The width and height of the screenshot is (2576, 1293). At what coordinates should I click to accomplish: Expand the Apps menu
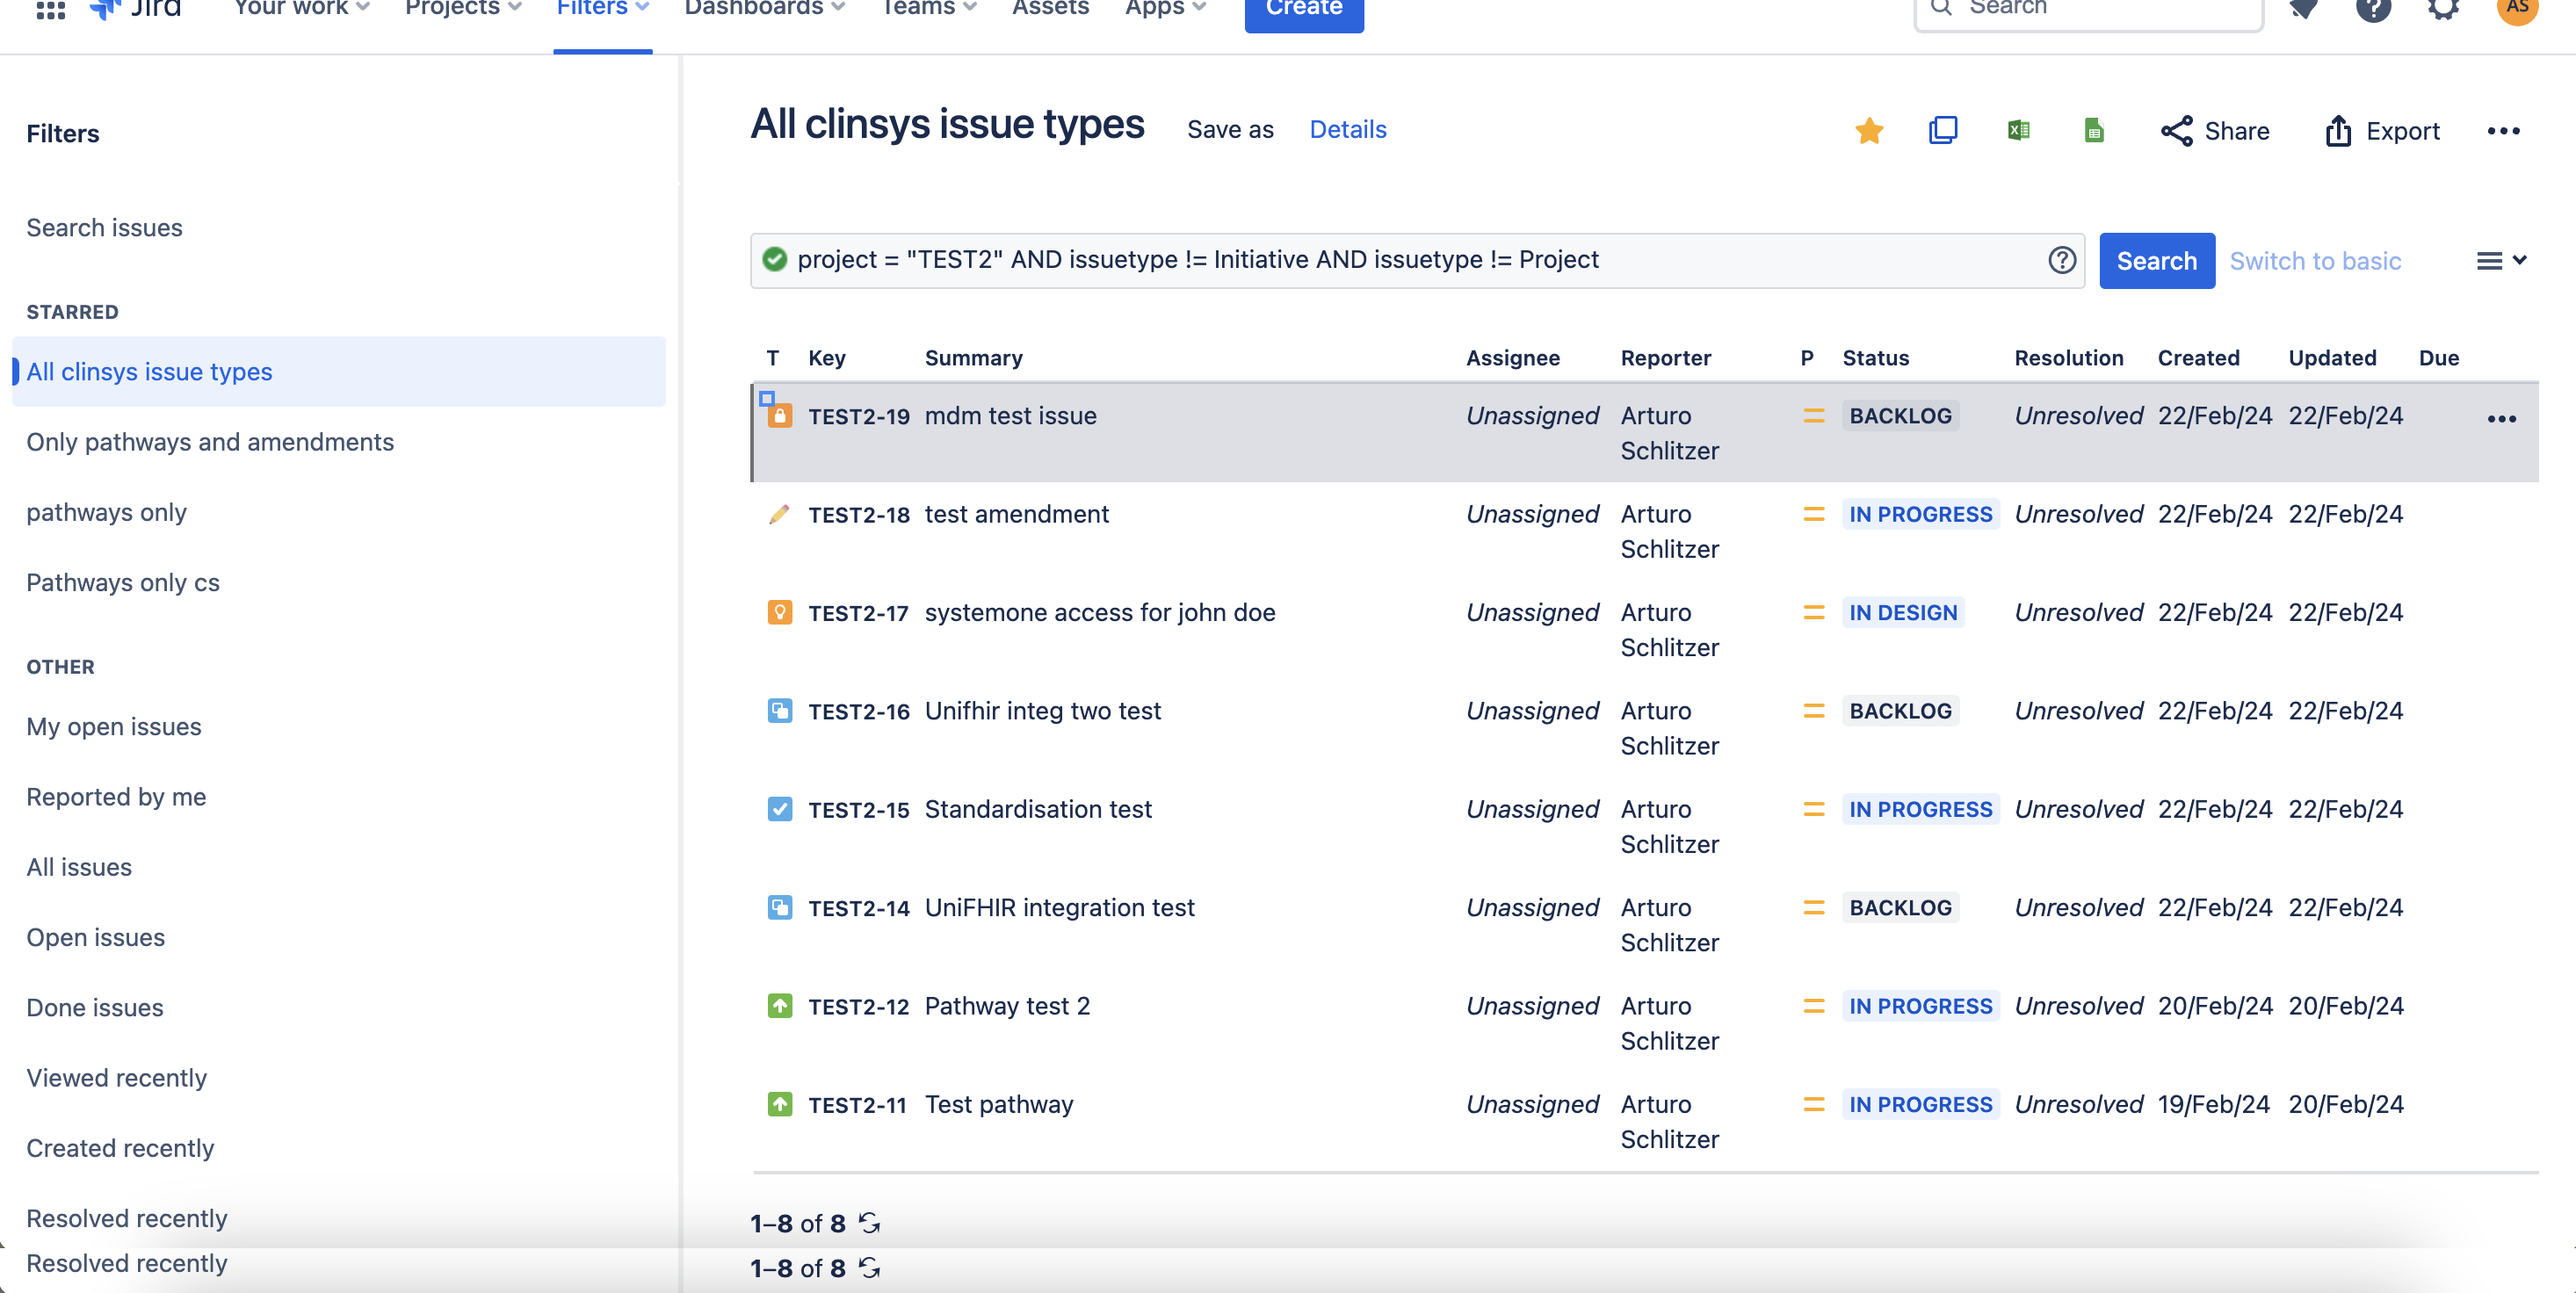pos(1165,8)
